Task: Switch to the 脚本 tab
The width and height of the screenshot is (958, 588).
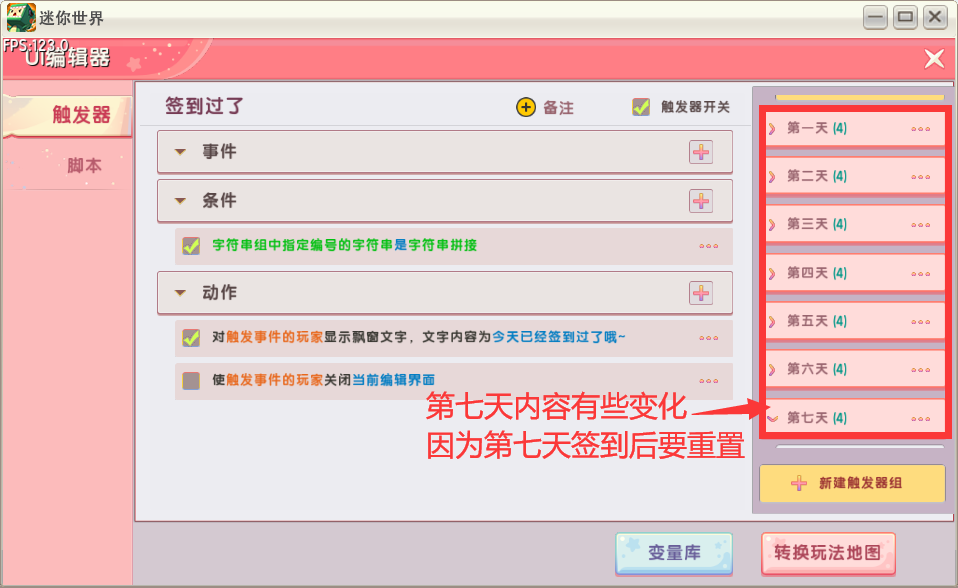Action: pyautogui.click(x=84, y=165)
